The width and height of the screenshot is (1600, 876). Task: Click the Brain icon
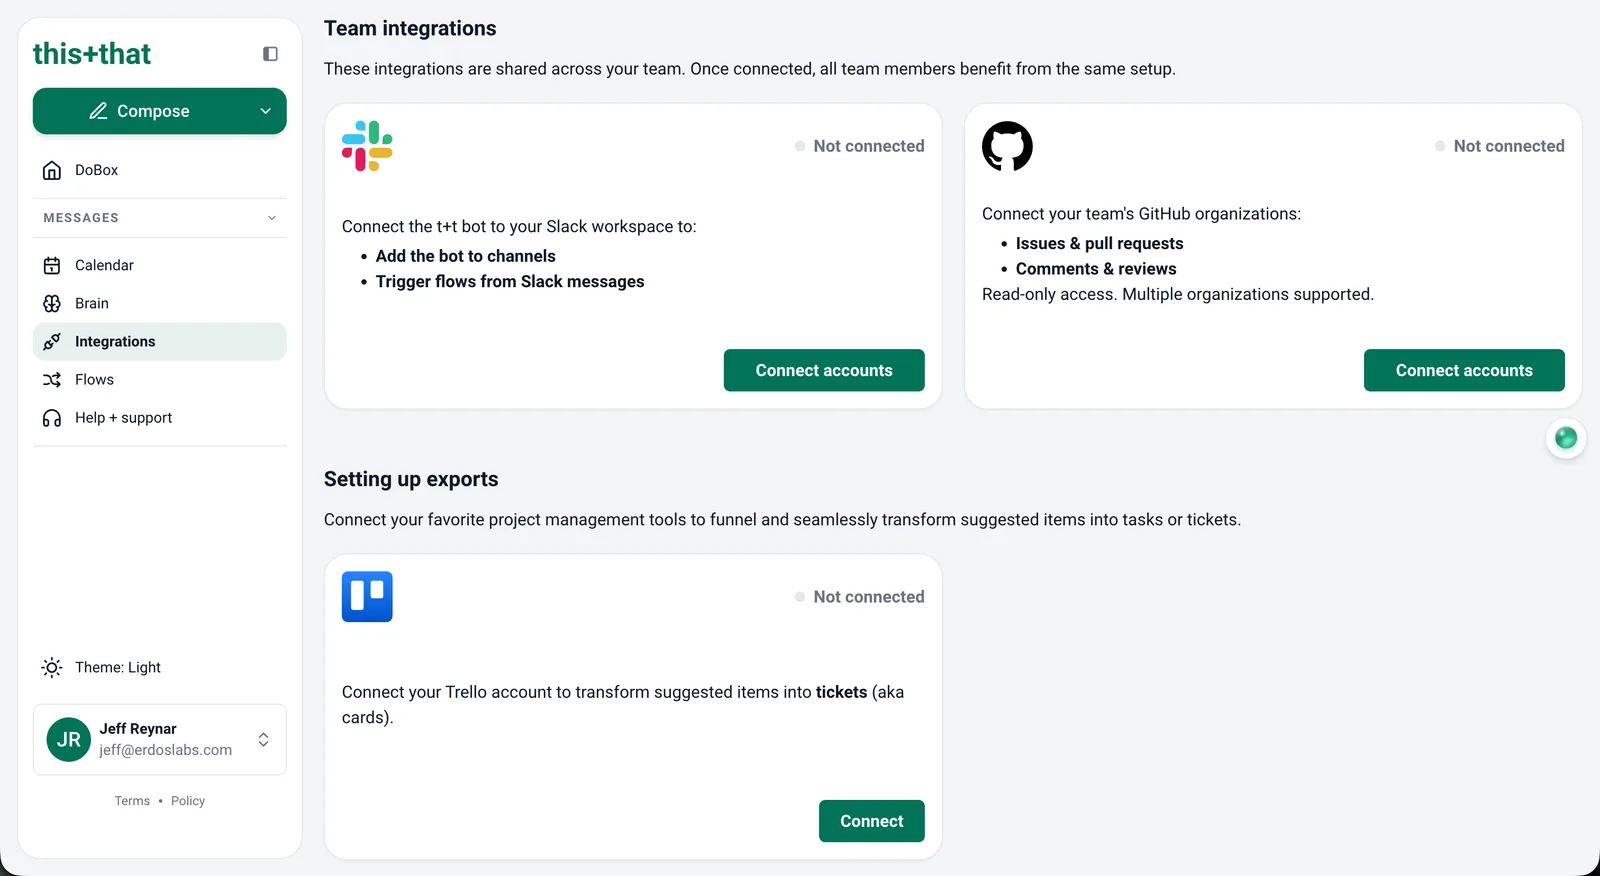click(x=52, y=303)
